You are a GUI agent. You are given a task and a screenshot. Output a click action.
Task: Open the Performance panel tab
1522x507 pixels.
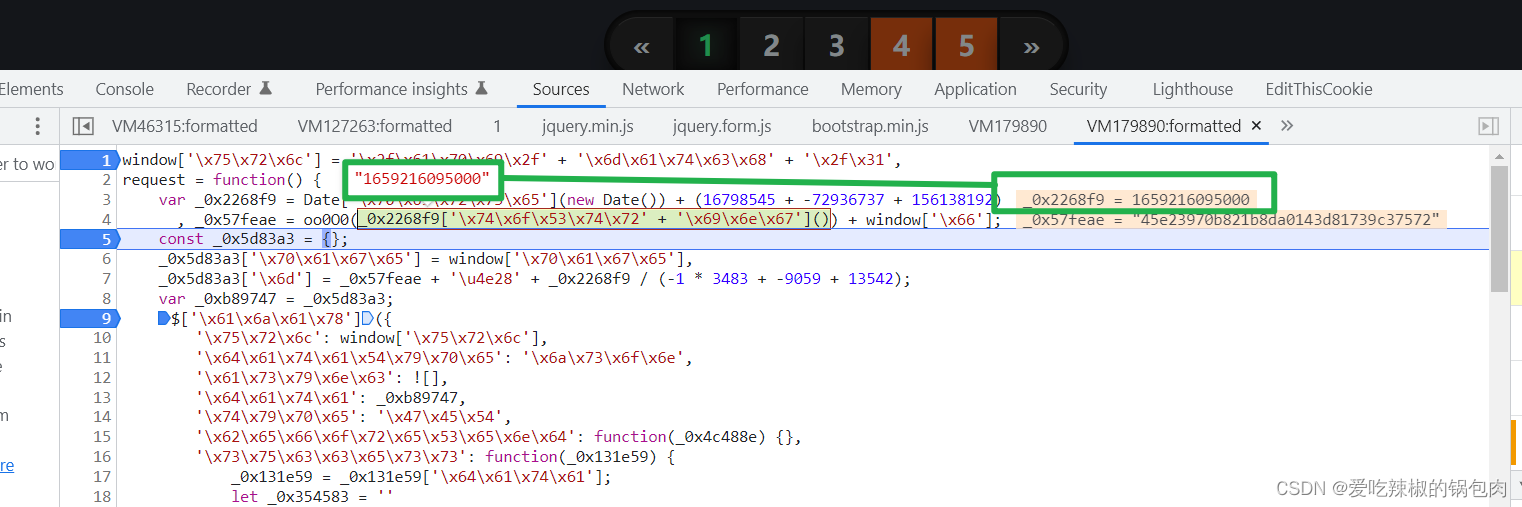click(x=763, y=89)
